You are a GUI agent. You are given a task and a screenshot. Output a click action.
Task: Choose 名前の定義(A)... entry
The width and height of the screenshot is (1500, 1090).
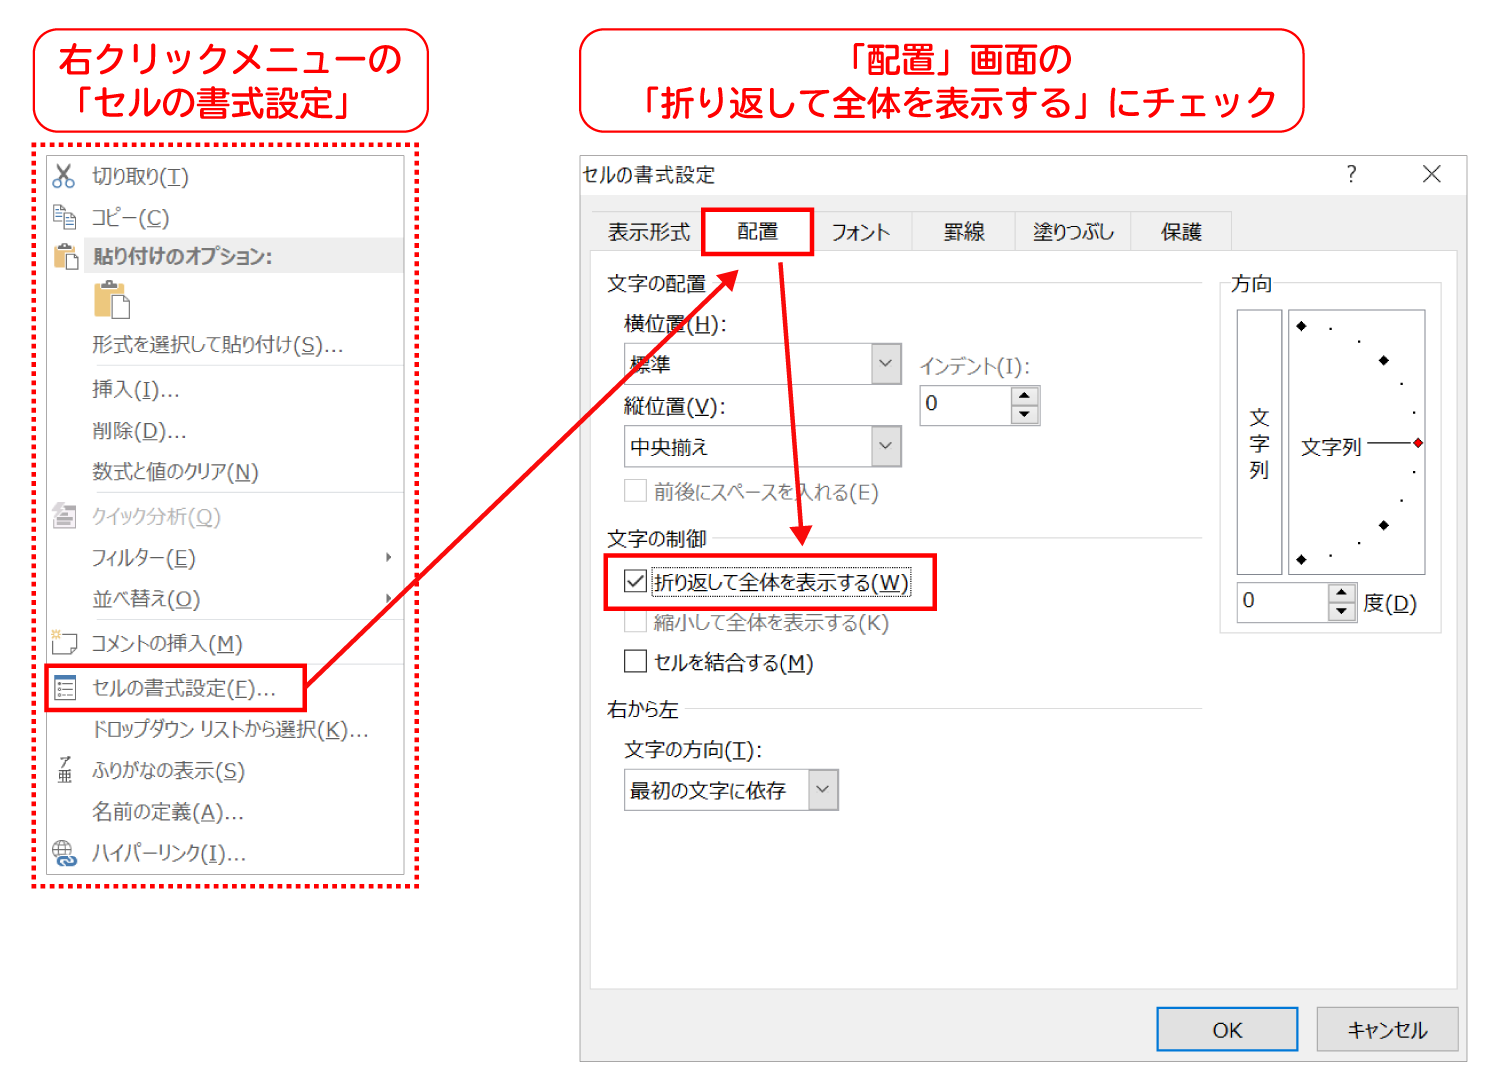[x=168, y=812]
